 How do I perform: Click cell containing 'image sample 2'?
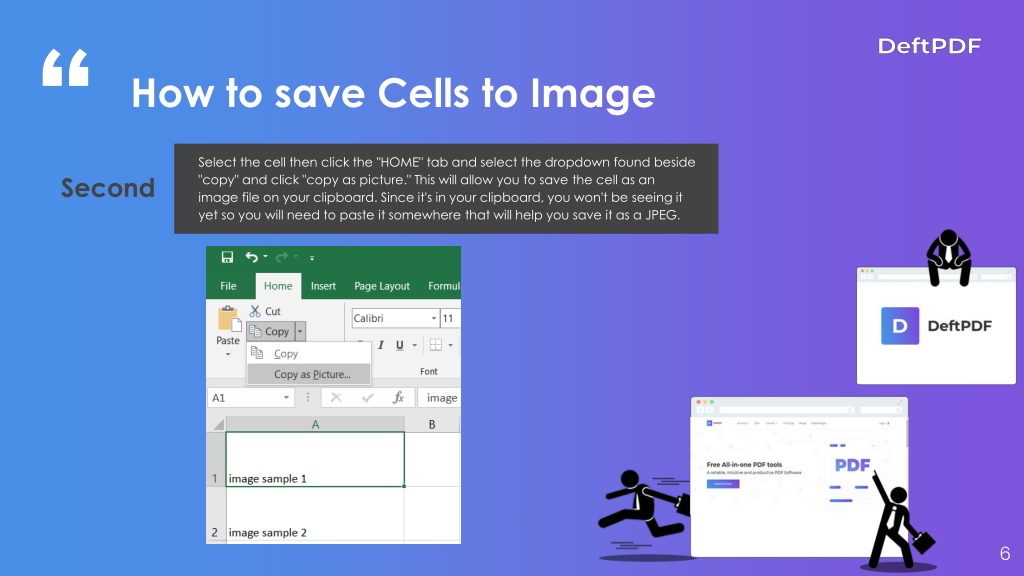(x=315, y=515)
